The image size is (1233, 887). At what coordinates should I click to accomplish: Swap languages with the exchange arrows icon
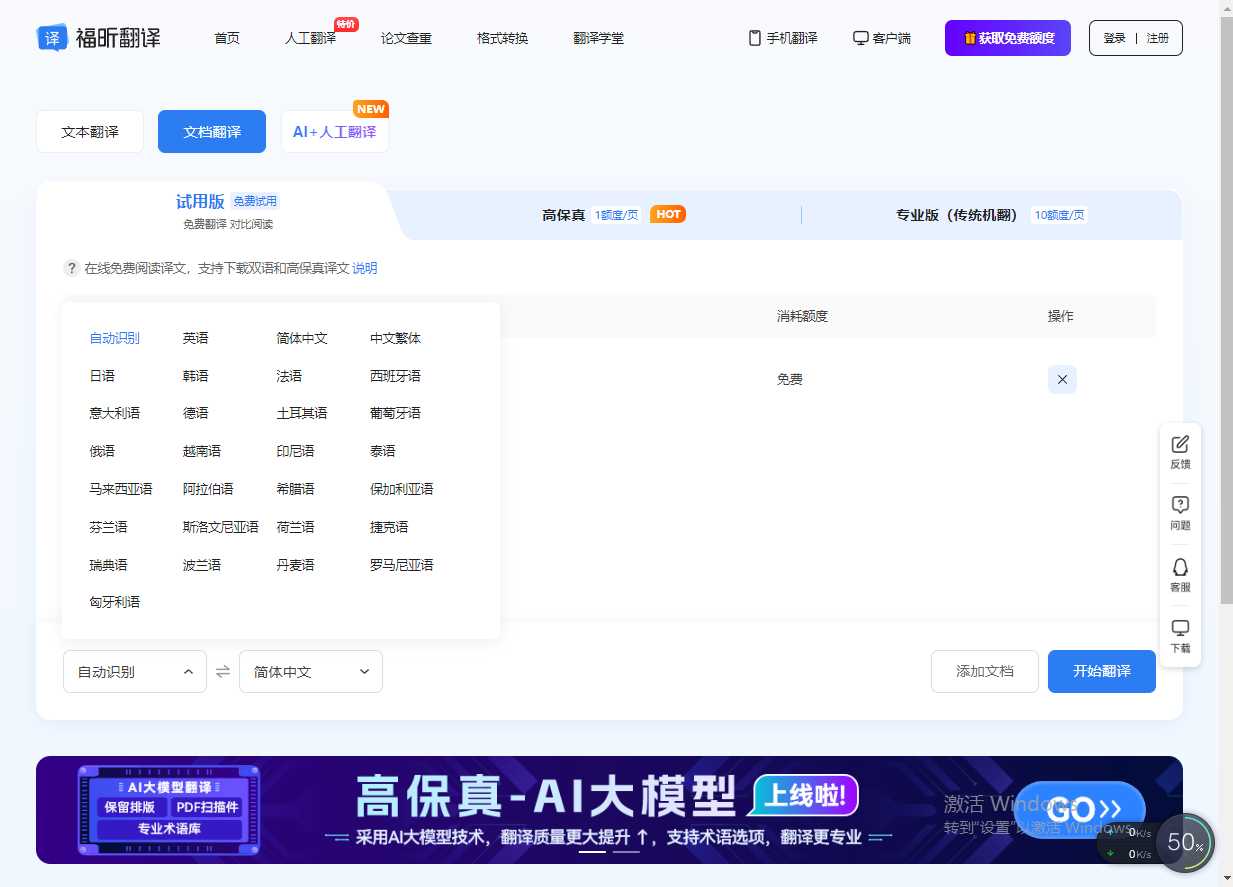(x=223, y=672)
